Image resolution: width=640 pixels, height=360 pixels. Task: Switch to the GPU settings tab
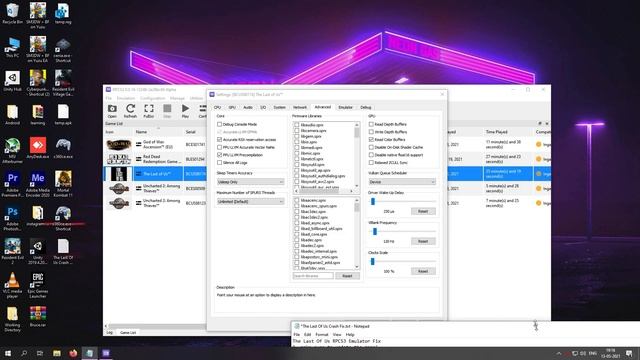(x=232, y=107)
